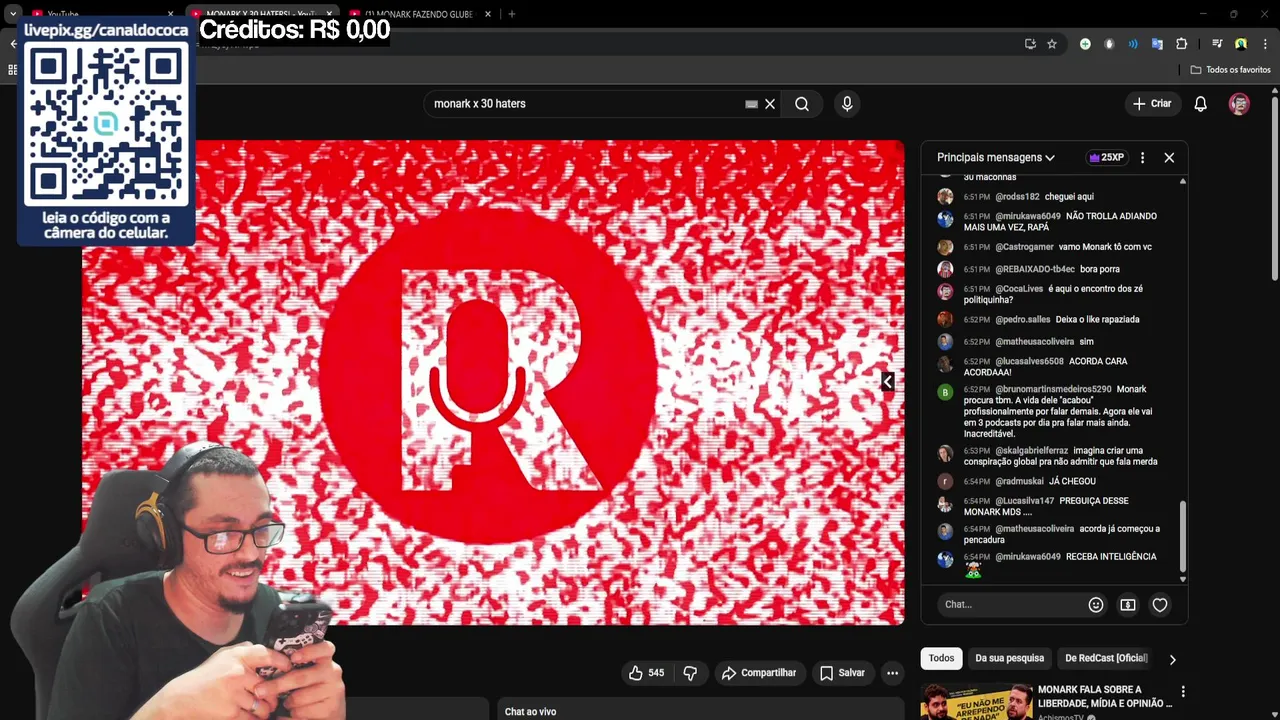The image size is (1280, 720).
Task: Open the MONARK FALA SOBRE video thumbnail
Action: point(977,702)
